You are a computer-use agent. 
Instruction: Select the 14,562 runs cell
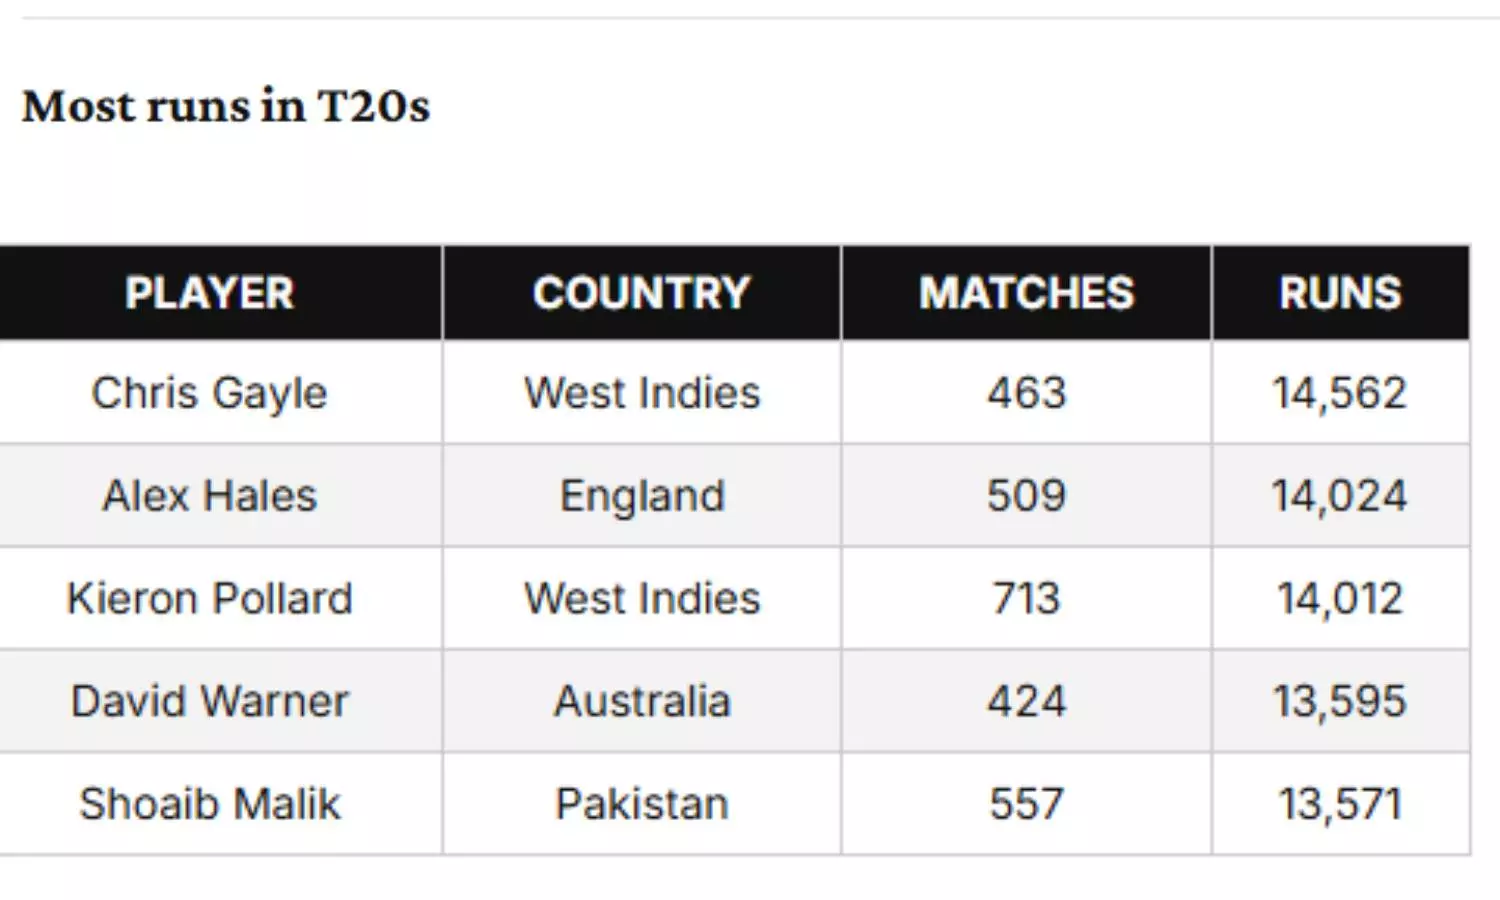[x=1340, y=393]
